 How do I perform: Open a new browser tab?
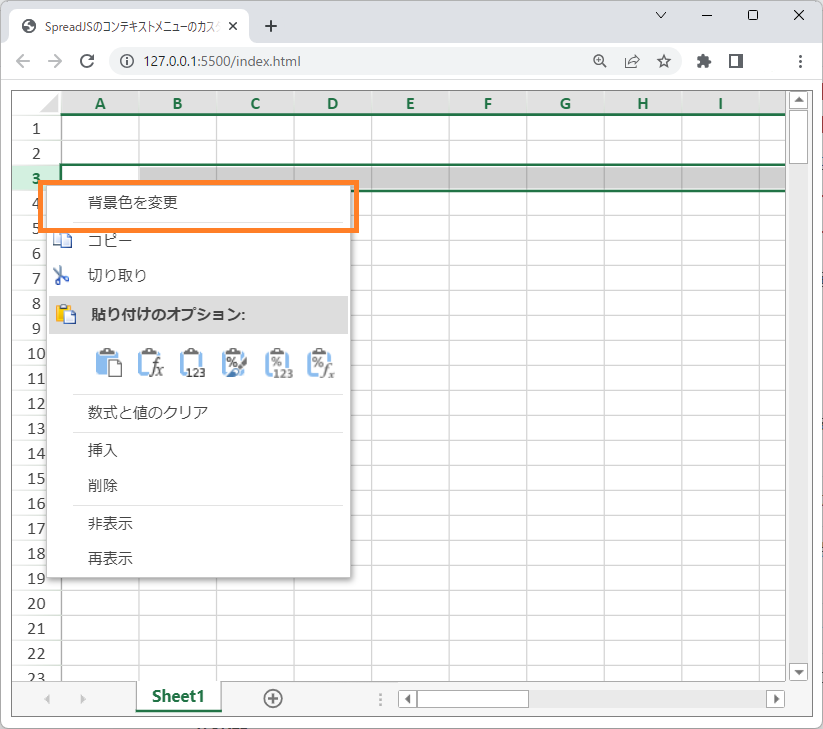click(x=271, y=26)
